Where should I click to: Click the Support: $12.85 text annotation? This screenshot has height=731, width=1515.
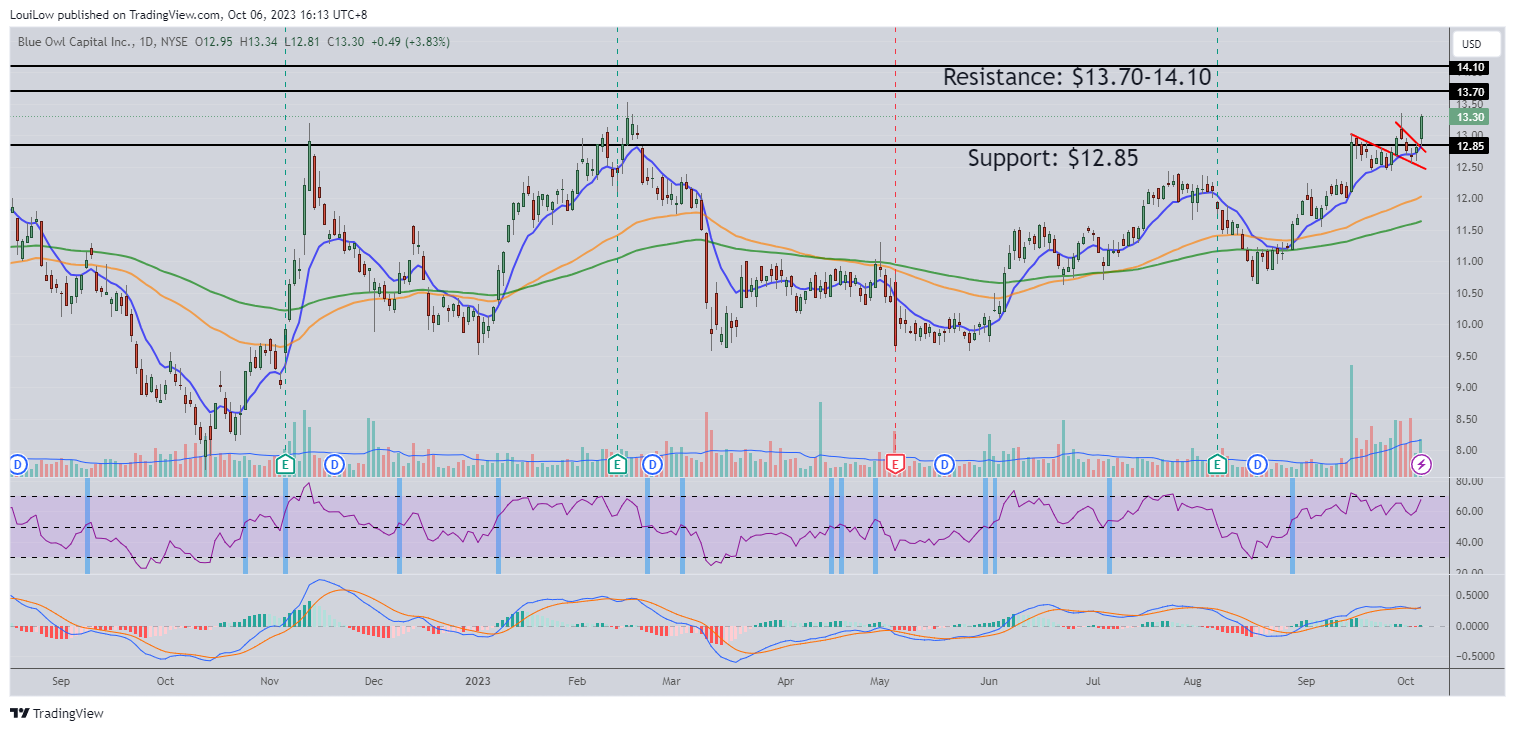point(1053,158)
